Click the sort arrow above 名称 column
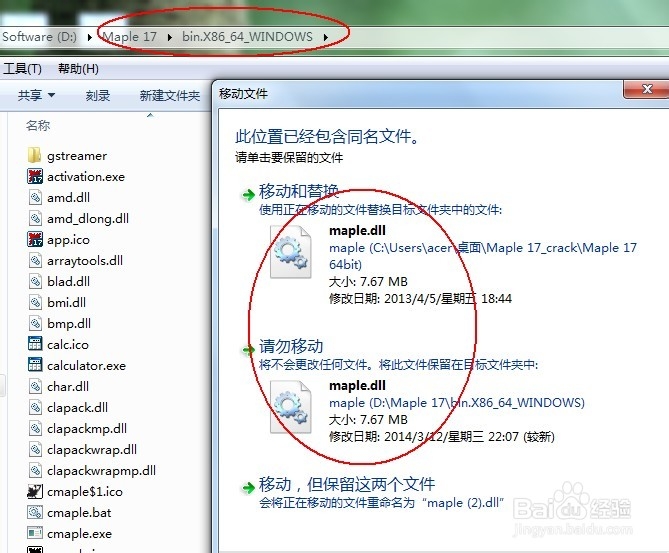The height and width of the screenshot is (553, 669). coord(150,115)
